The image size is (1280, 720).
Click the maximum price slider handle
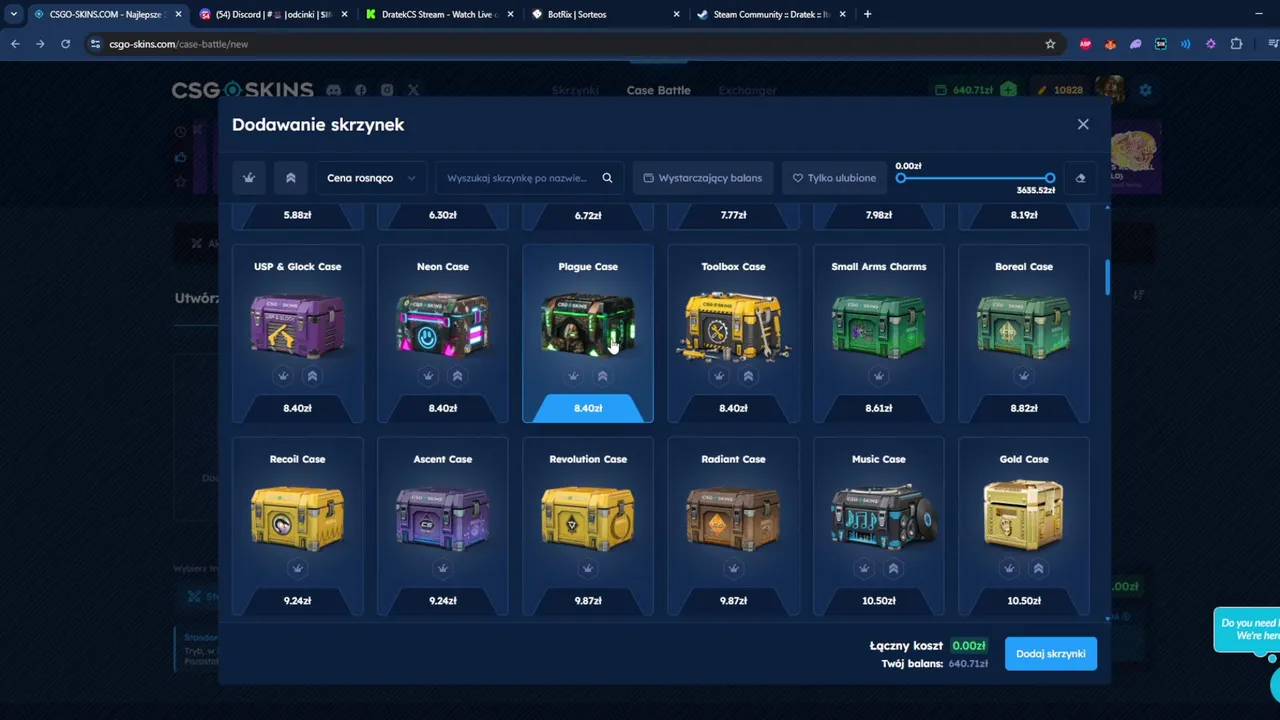click(x=1049, y=178)
